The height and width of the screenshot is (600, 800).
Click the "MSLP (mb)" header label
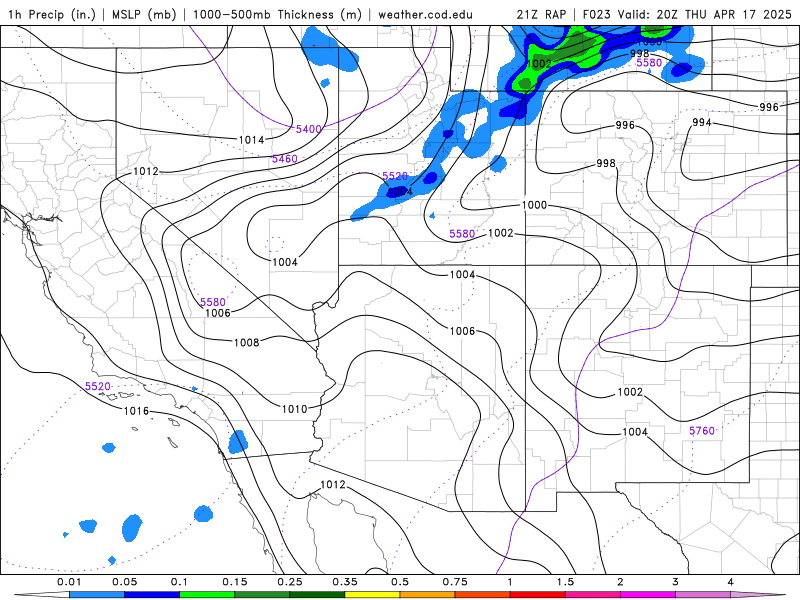point(144,14)
